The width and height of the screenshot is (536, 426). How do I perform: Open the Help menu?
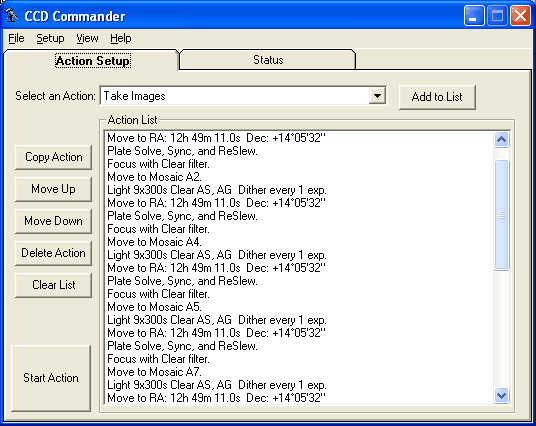(121, 38)
